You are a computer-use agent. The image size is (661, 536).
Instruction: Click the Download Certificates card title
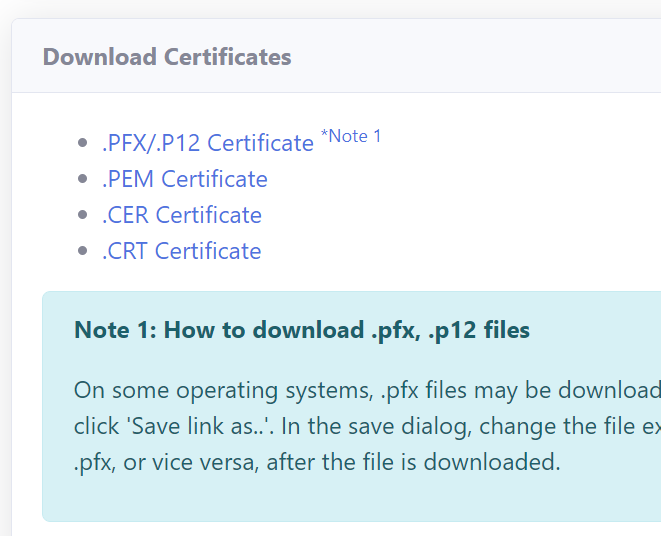[167, 57]
